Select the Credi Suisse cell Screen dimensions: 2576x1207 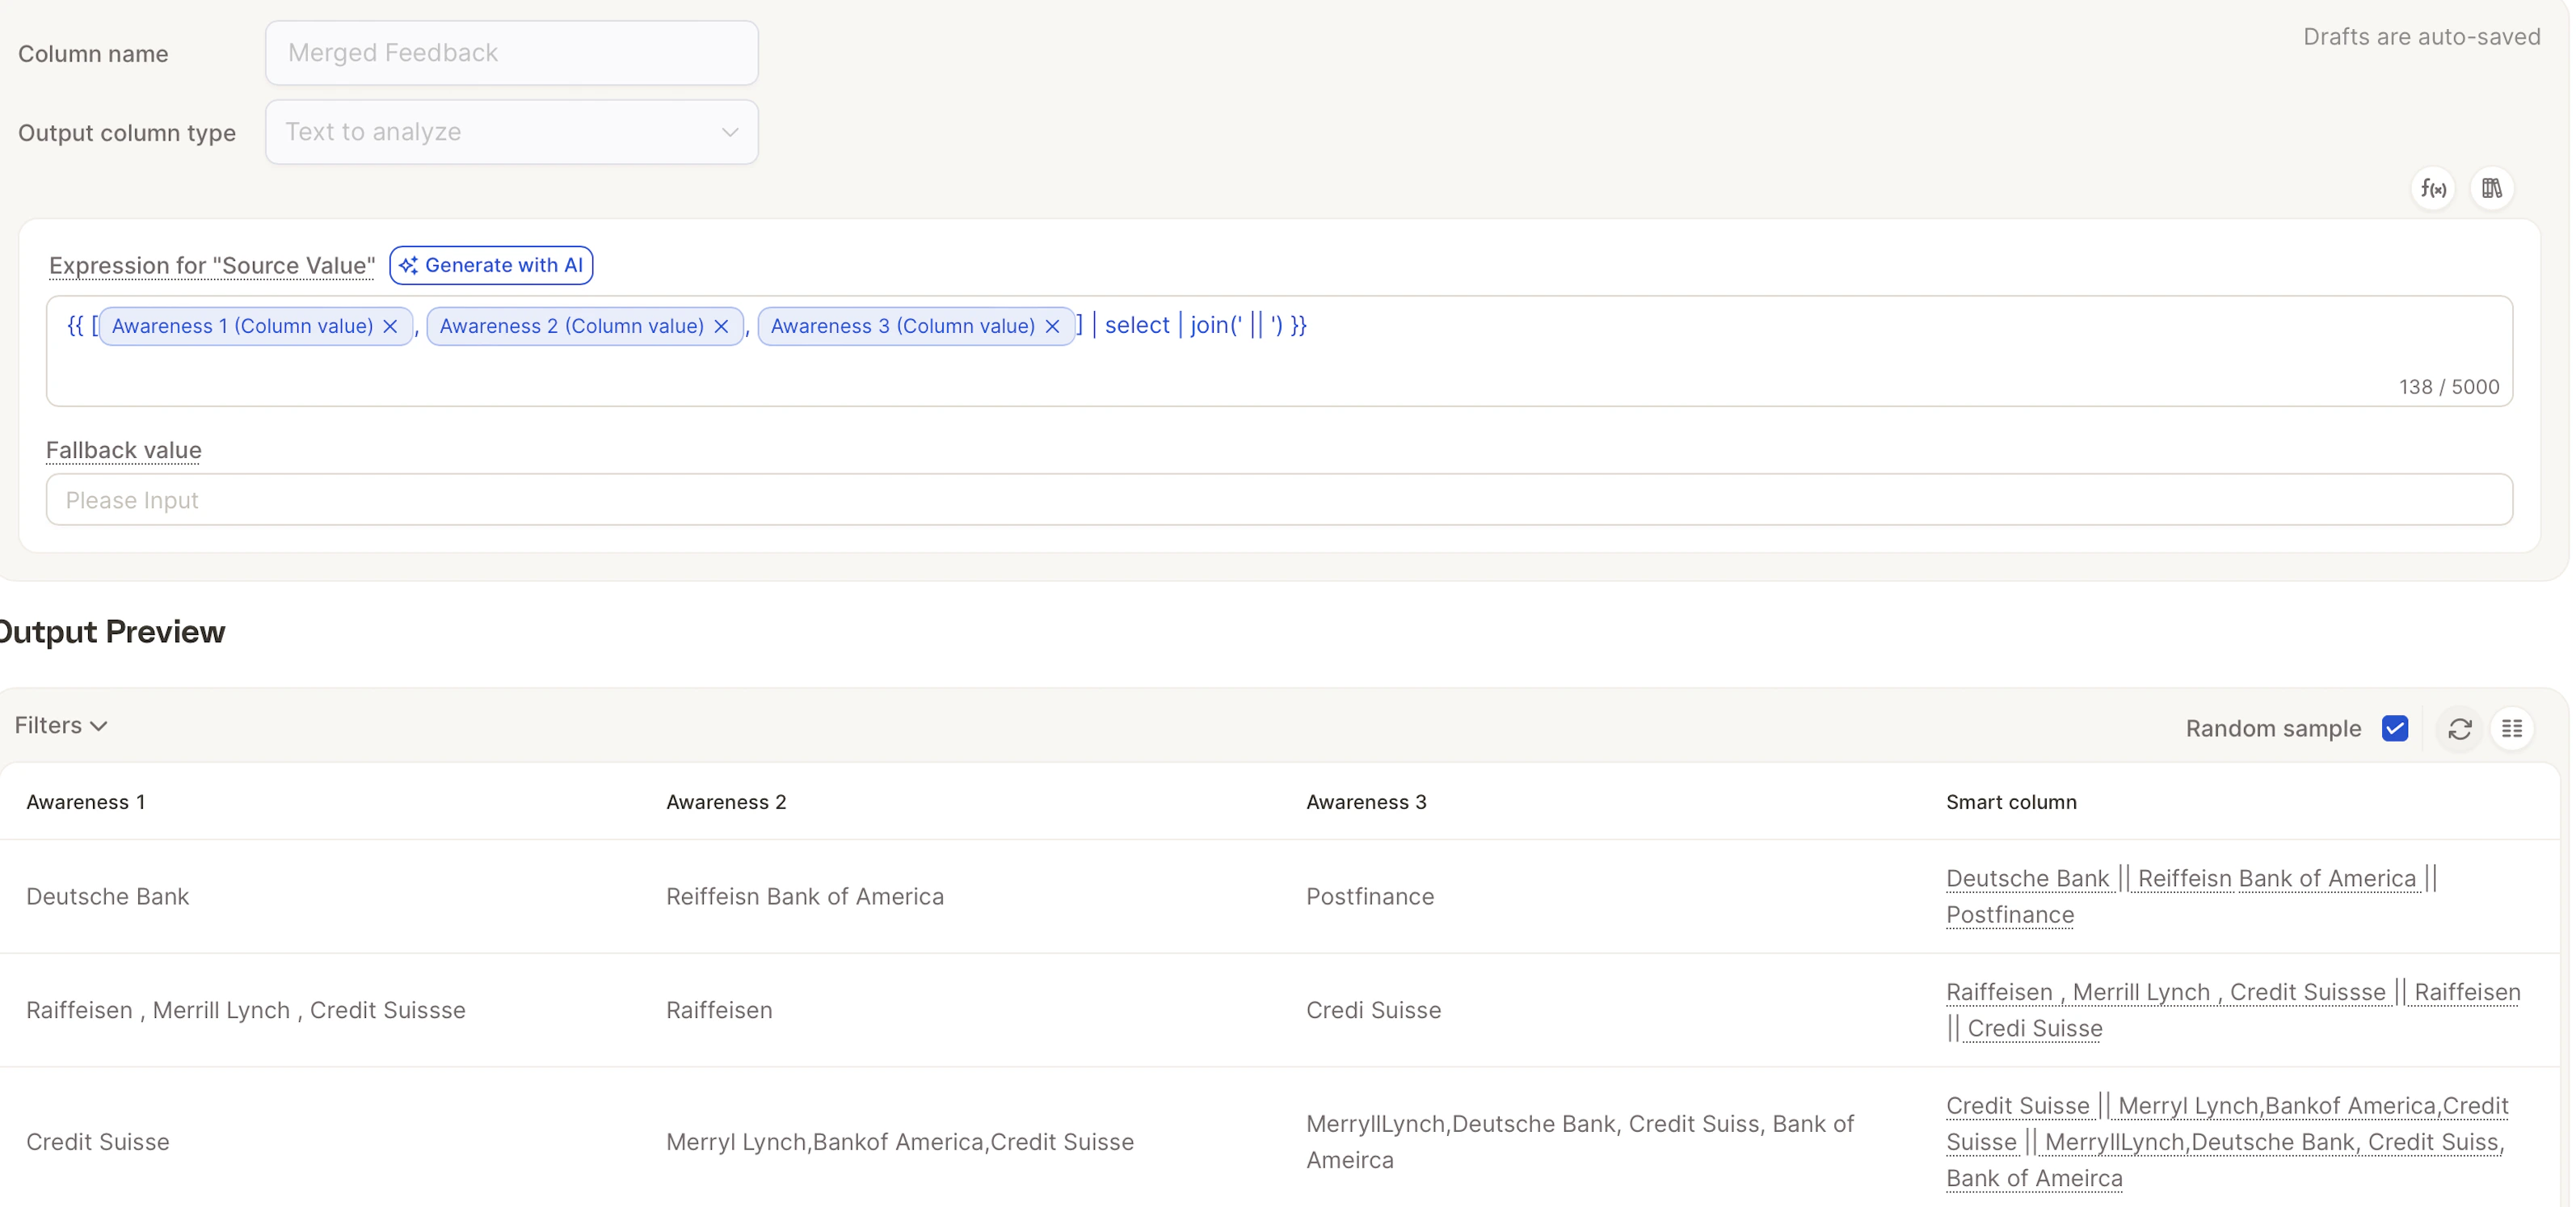coord(1374,1011)
